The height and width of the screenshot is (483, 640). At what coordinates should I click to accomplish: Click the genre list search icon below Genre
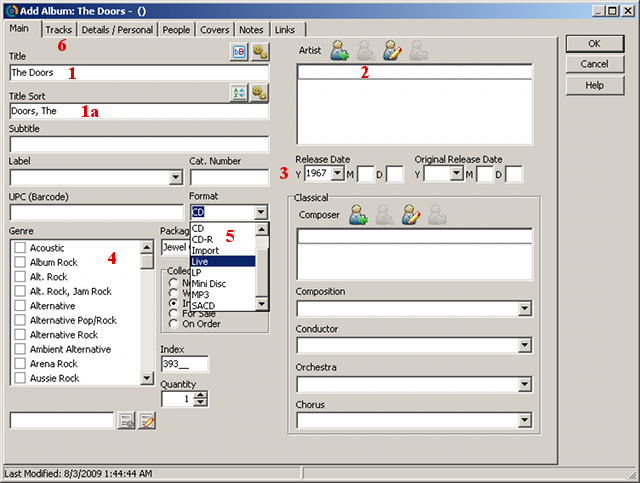[126, 421]
